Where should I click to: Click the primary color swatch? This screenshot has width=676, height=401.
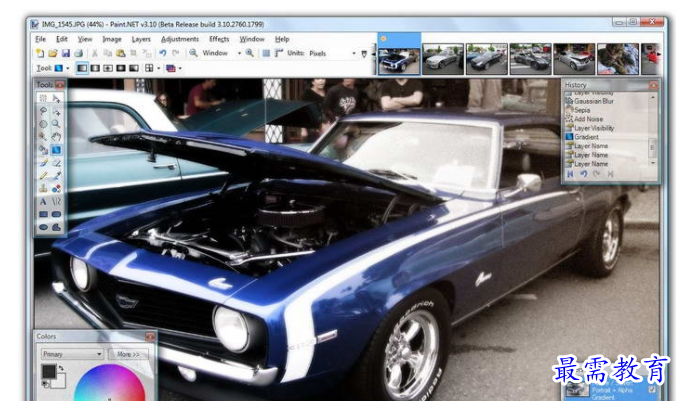pyautogui.click(x=48, y=371)
